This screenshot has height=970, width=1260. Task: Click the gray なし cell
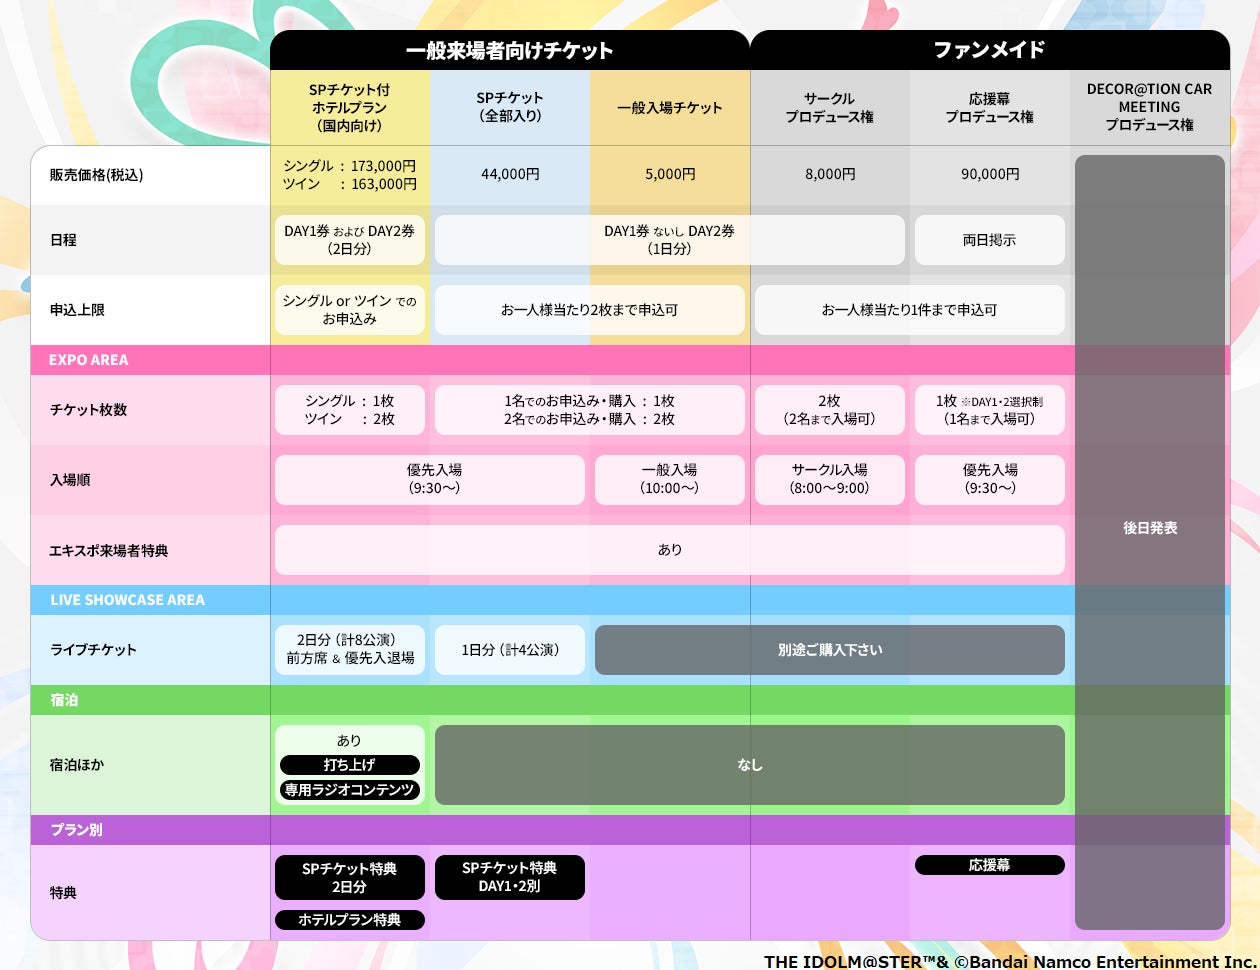click(x=750, y=765)
